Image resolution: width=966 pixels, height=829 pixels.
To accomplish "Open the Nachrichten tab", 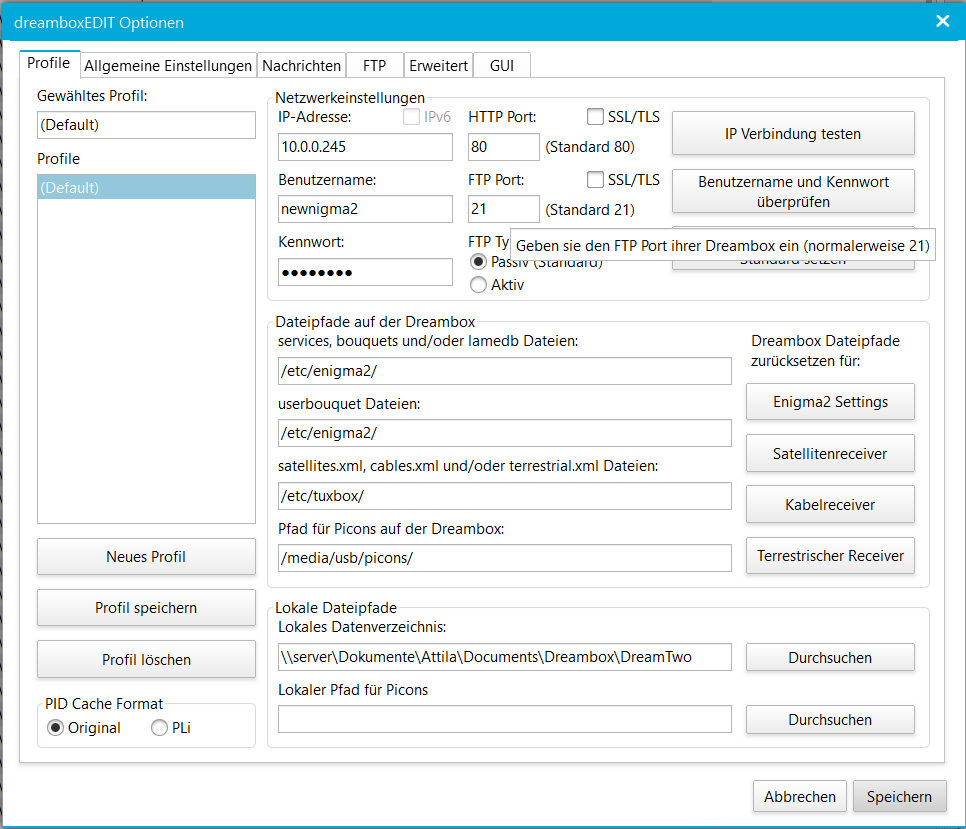I will coord(301,66).
